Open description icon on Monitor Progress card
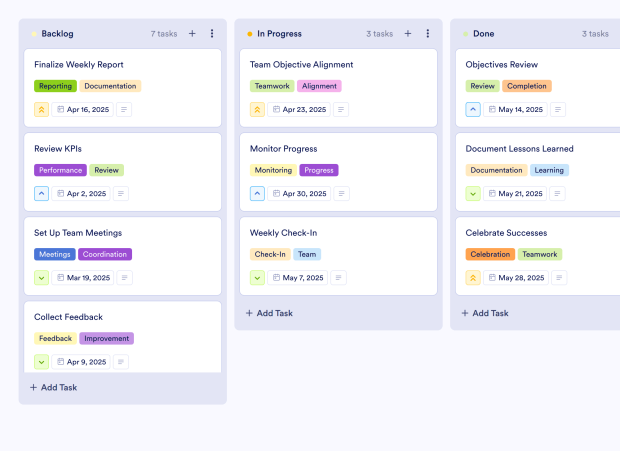The image size is (620, 451). point(340,194)
